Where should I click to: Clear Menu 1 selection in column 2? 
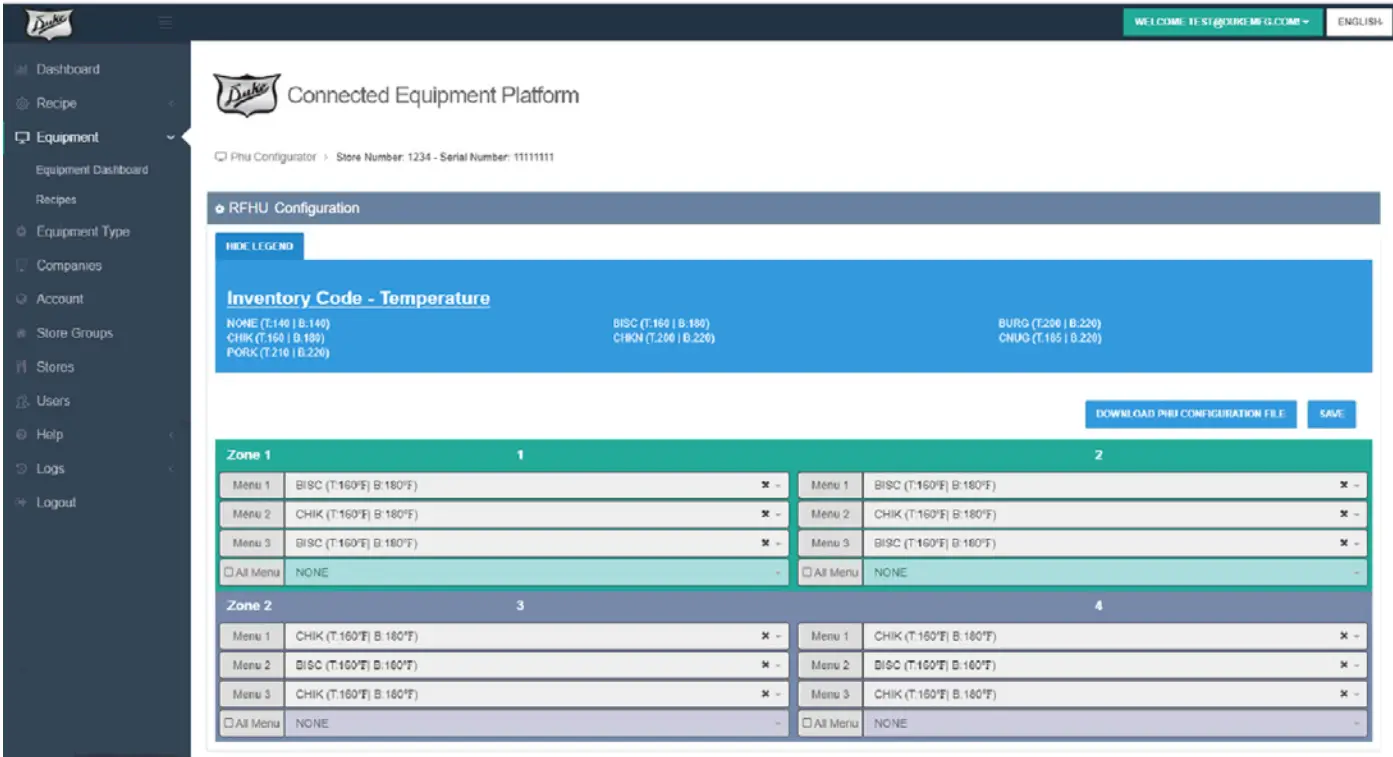[1344, 485]
